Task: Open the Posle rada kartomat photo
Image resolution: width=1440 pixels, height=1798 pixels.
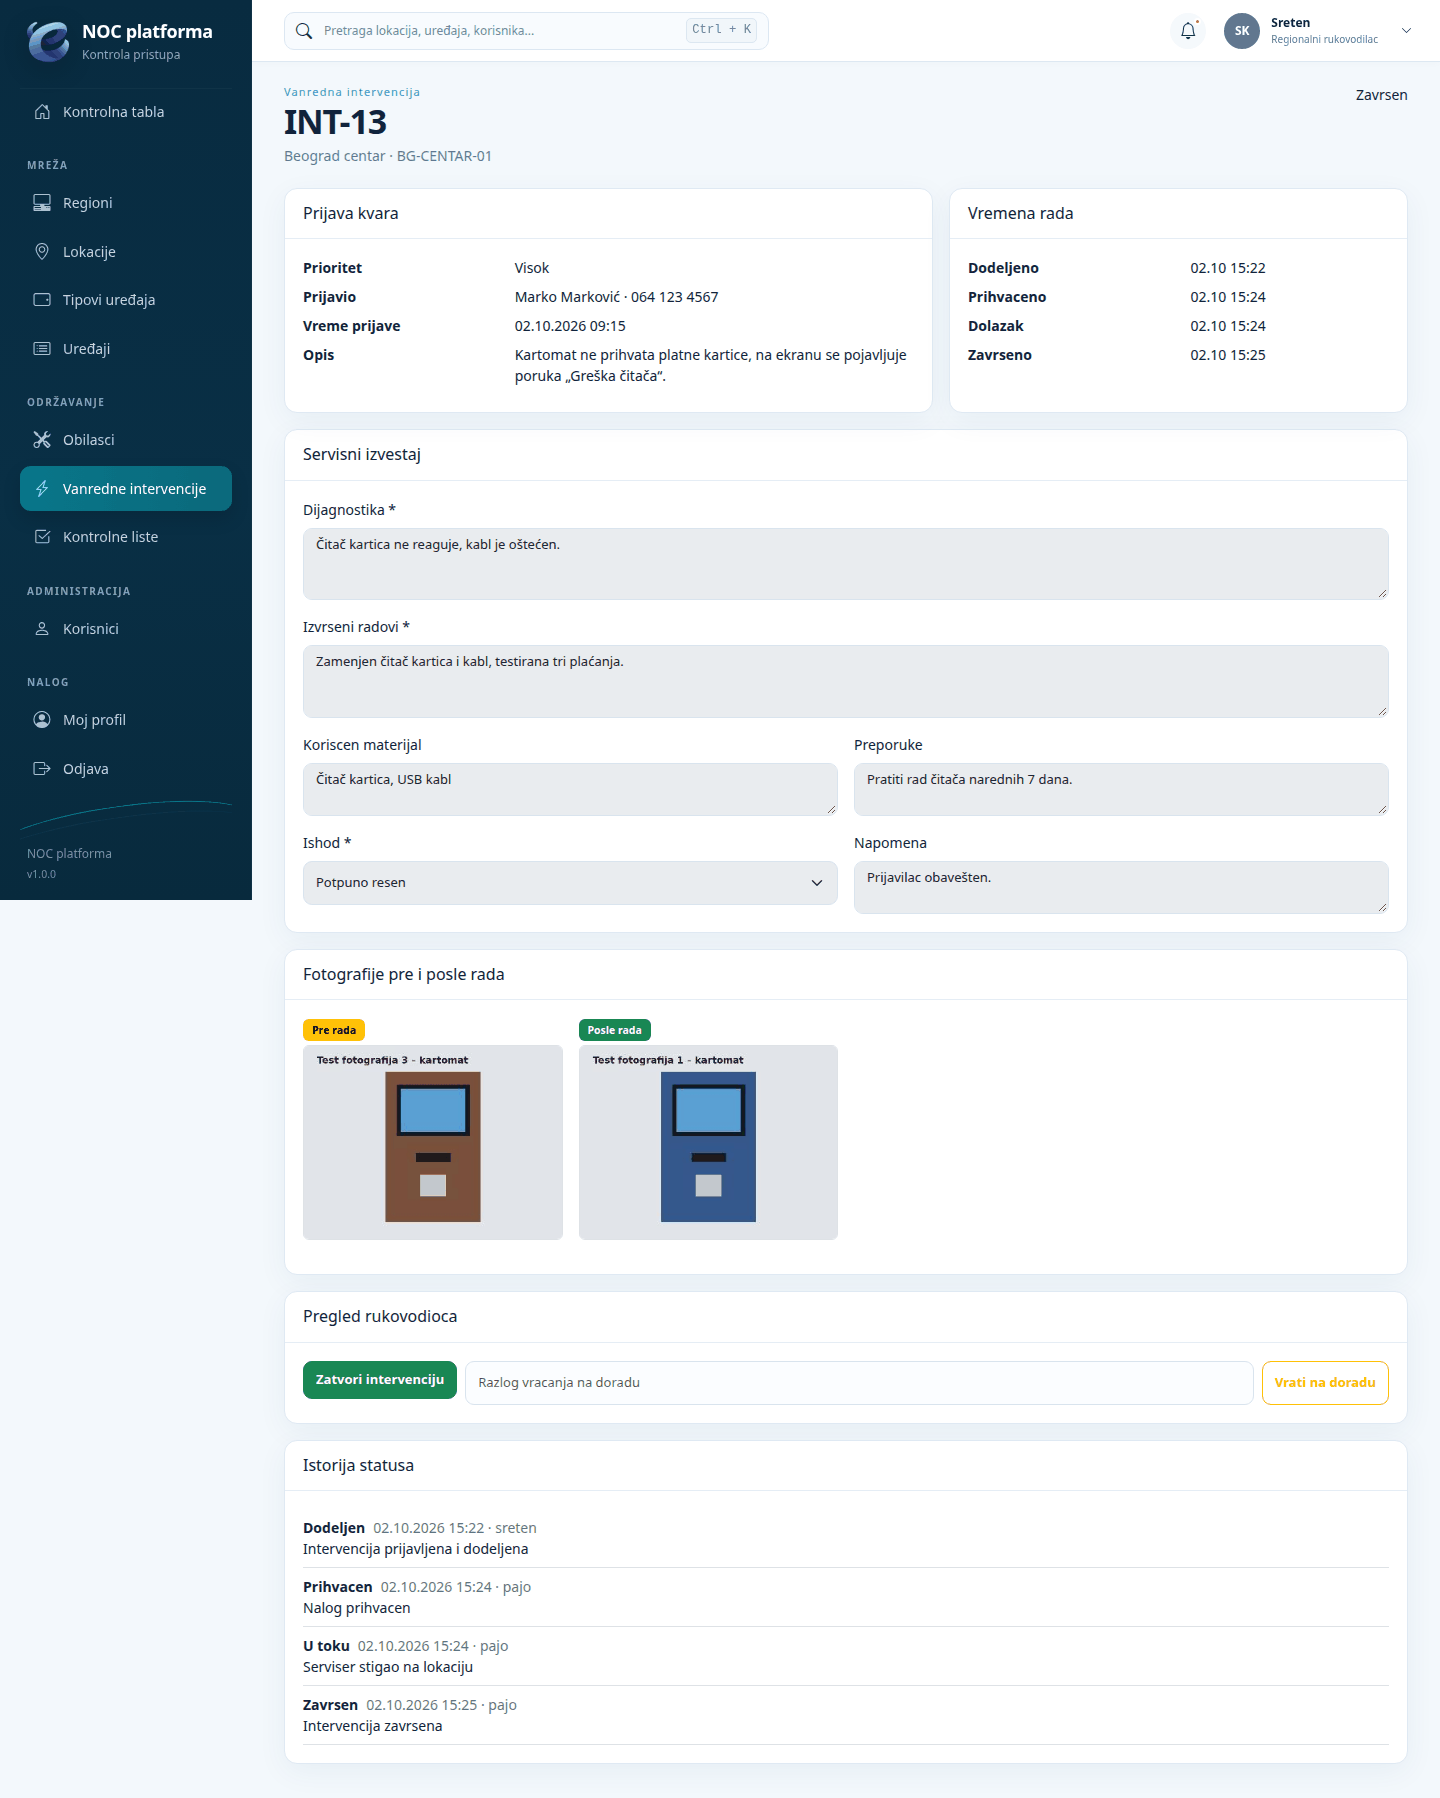Action: [x=708, y=1142]
